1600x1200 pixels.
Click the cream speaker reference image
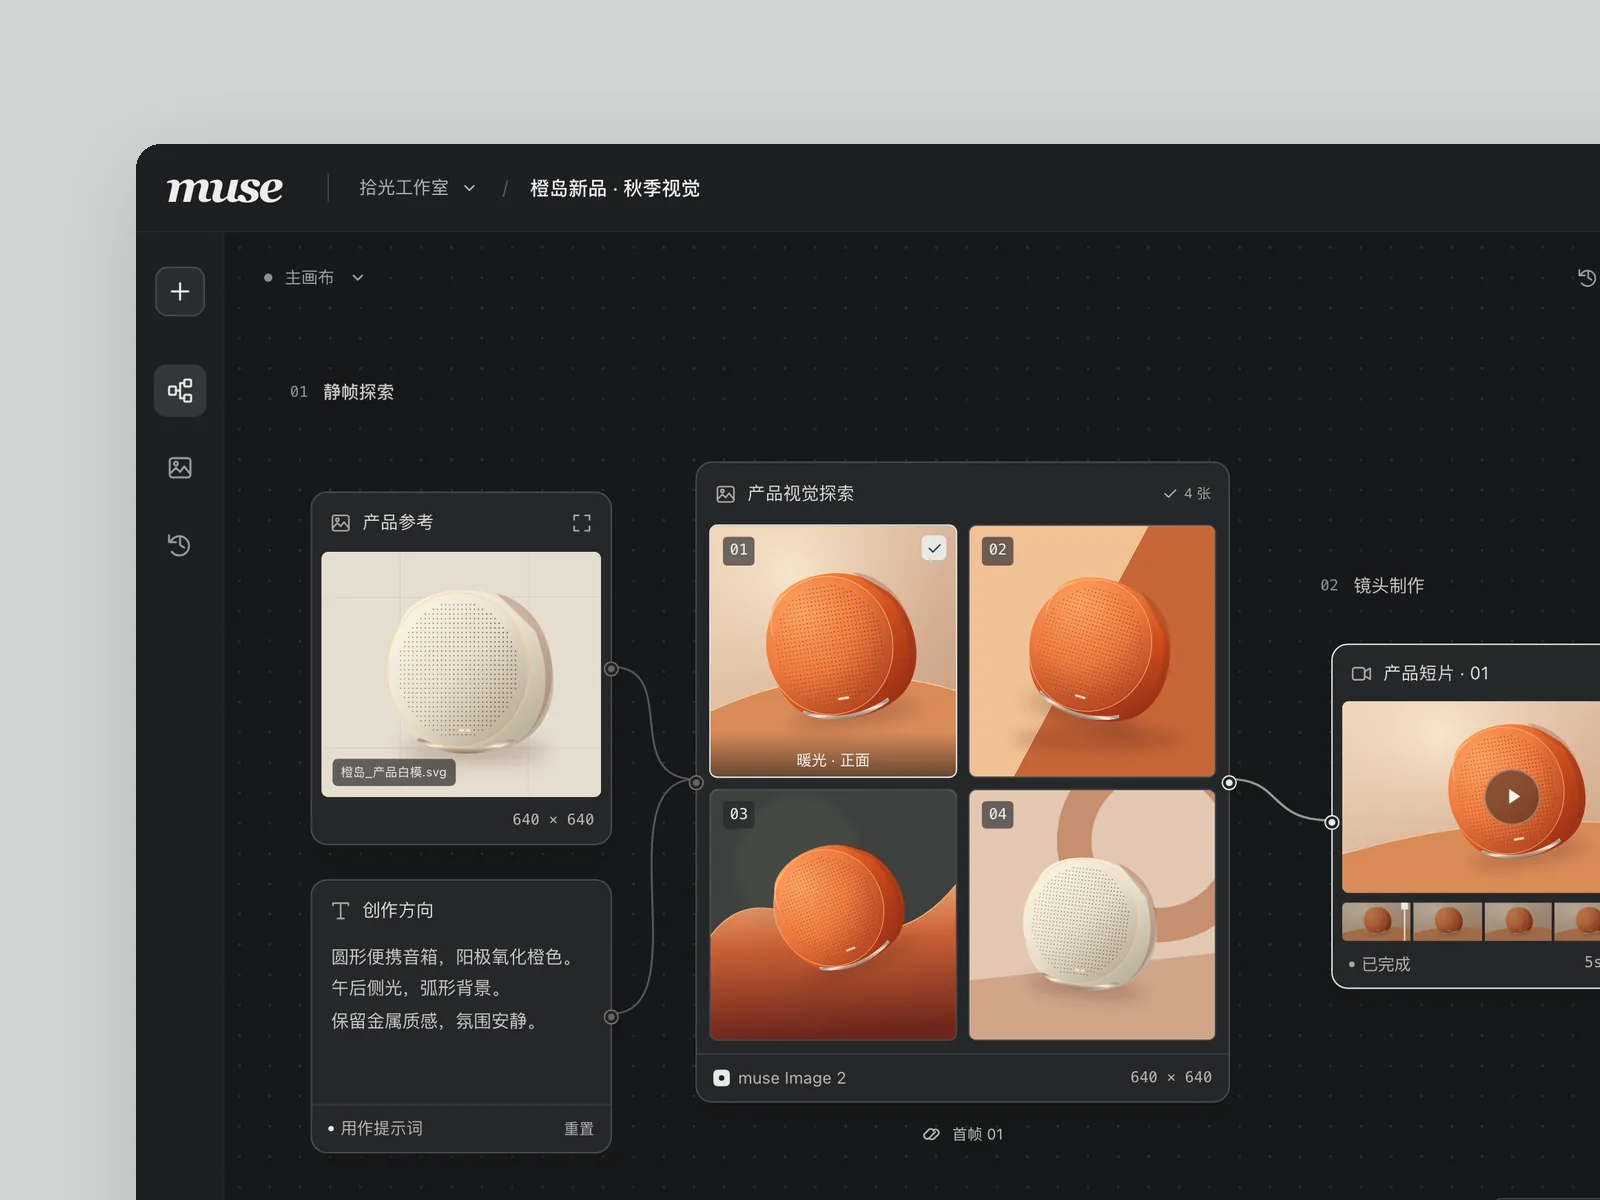461,674
